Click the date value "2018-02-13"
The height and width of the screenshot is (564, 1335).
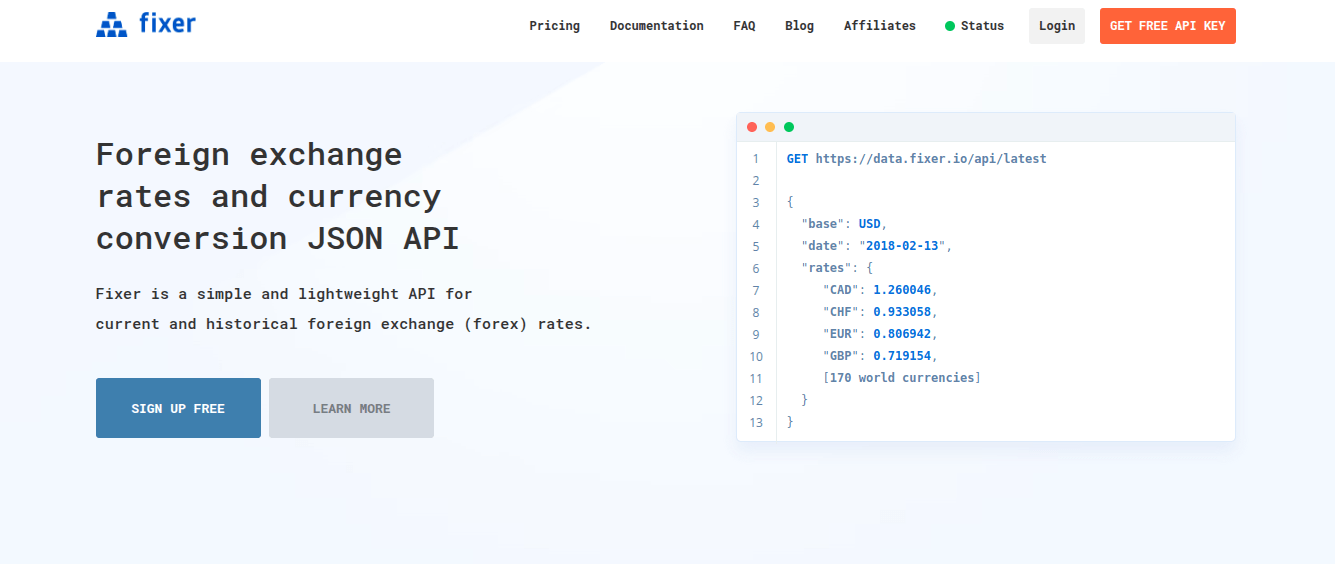click(x=902, y=246)
